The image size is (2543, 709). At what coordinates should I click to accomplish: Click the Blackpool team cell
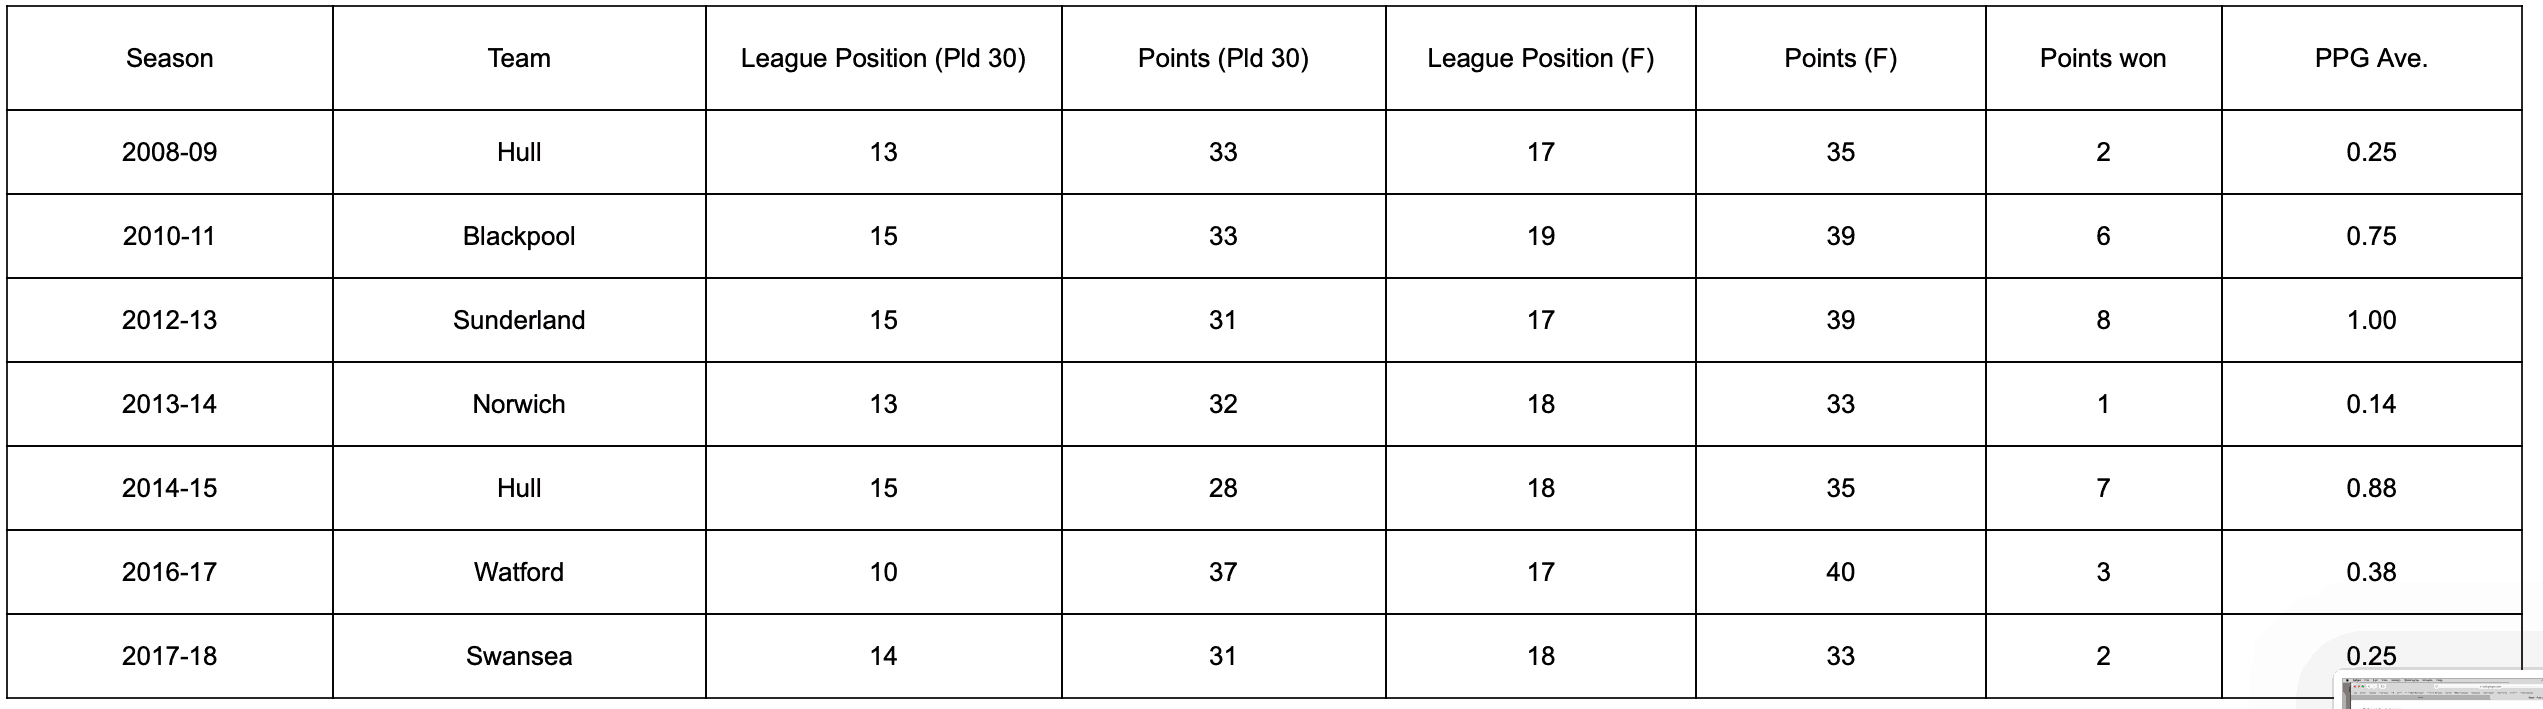pyautogui.click(x=519, y=236)
